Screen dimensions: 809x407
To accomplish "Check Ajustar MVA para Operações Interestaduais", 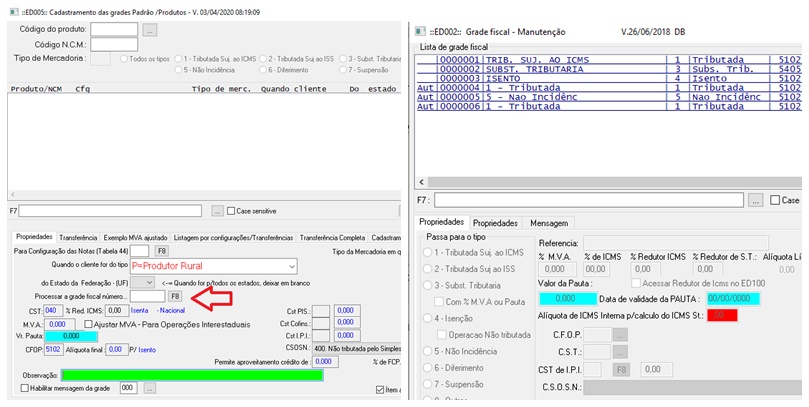I will (89, 324).
